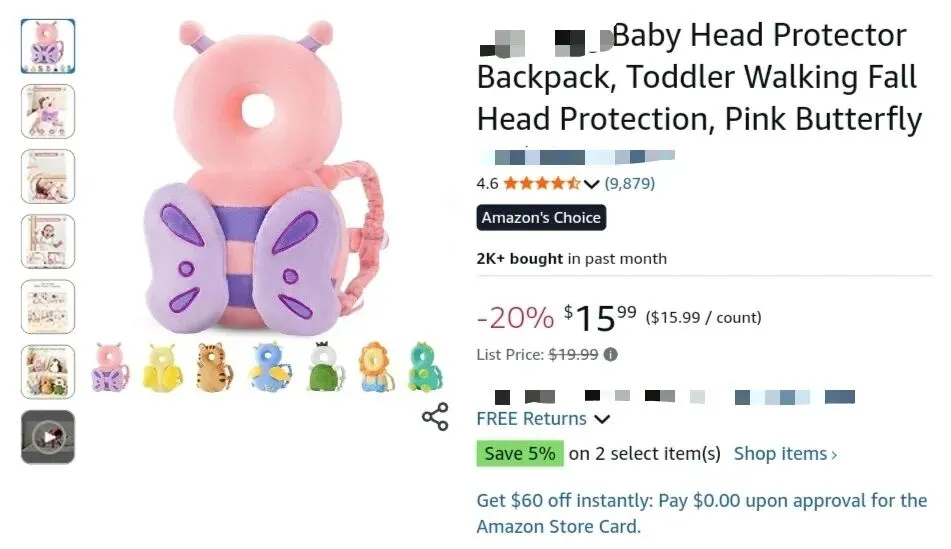The width and height of the screenshot is (951, 549).
Task: Open the Shop items link
Action: [x=785, y=454]
